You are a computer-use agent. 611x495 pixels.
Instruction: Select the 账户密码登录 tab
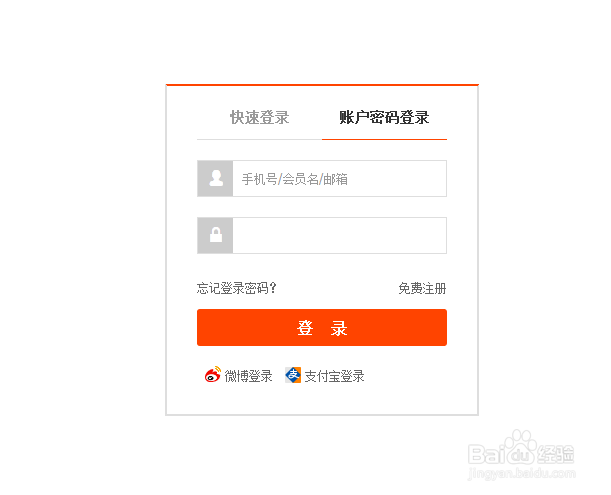tap(384, 117)
